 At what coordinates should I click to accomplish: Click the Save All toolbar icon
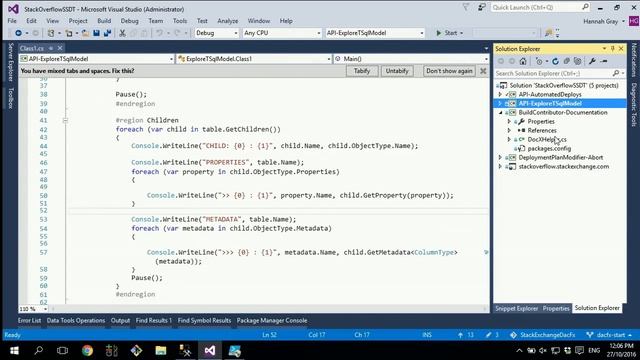point(107,33)
